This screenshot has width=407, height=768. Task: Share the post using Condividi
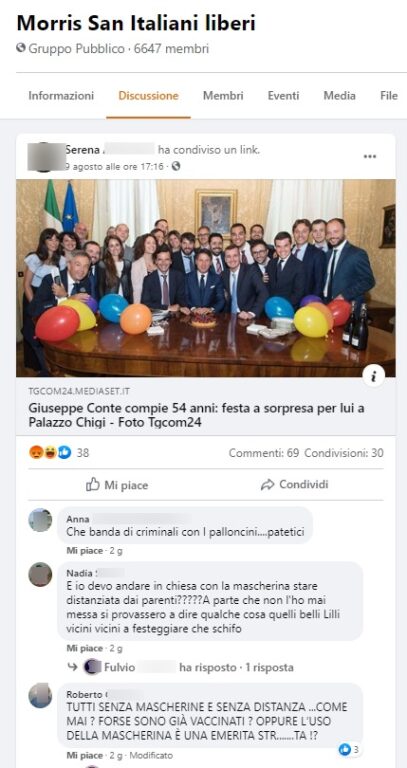click(x=294, y=485)
